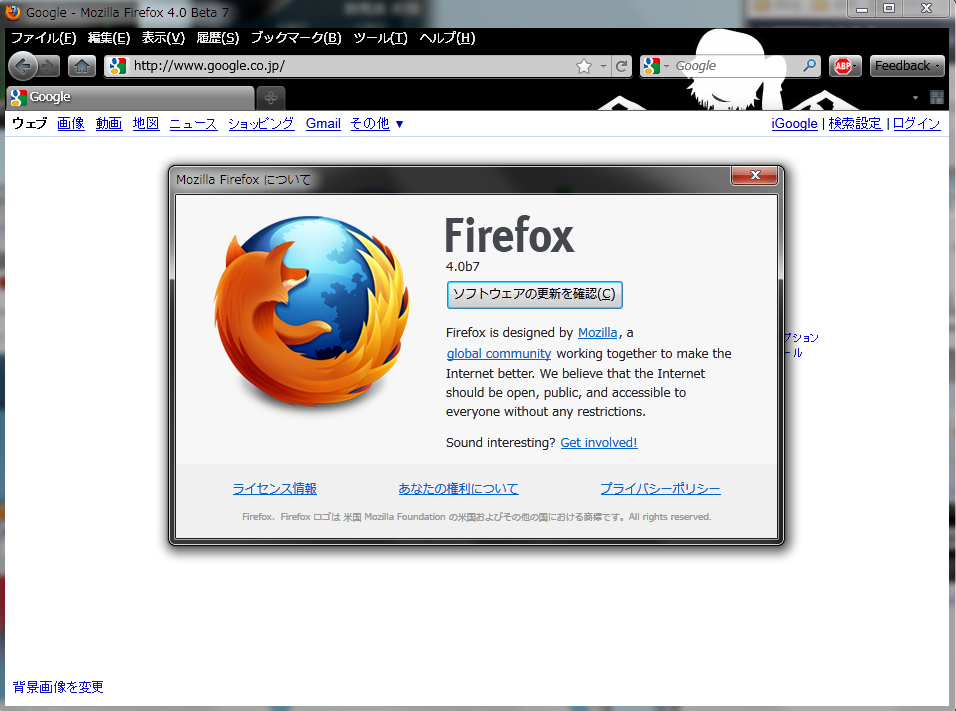The width and height of the screenshot is (956, 711).
Task: Click the Get involved! link
Action: click(599, 443)
